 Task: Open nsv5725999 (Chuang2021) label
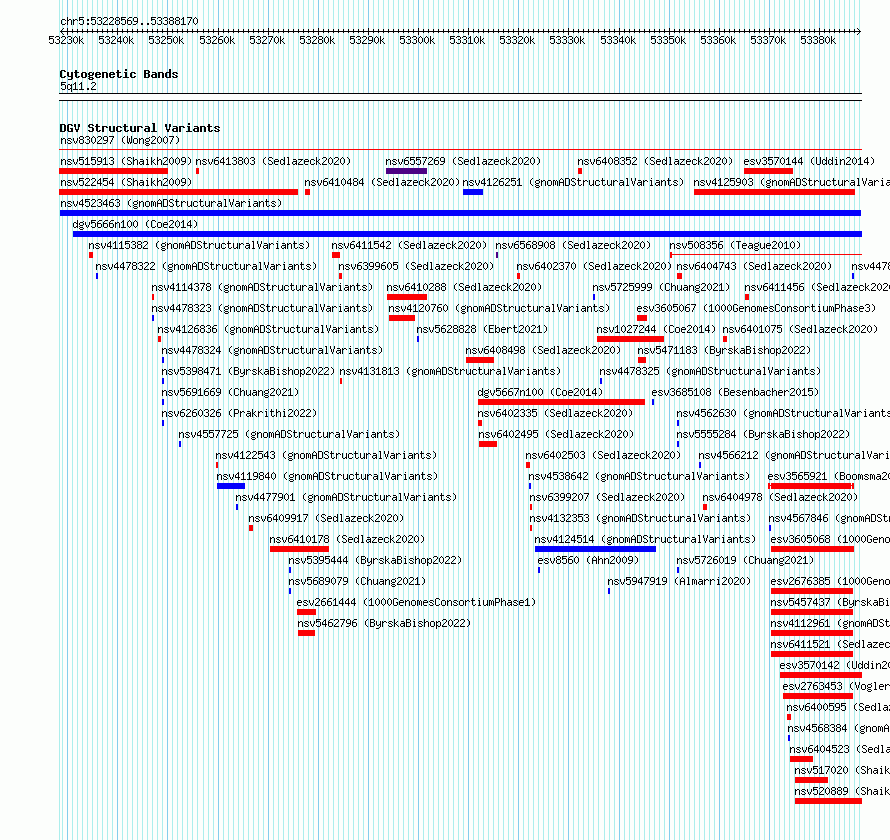point(661,287)
